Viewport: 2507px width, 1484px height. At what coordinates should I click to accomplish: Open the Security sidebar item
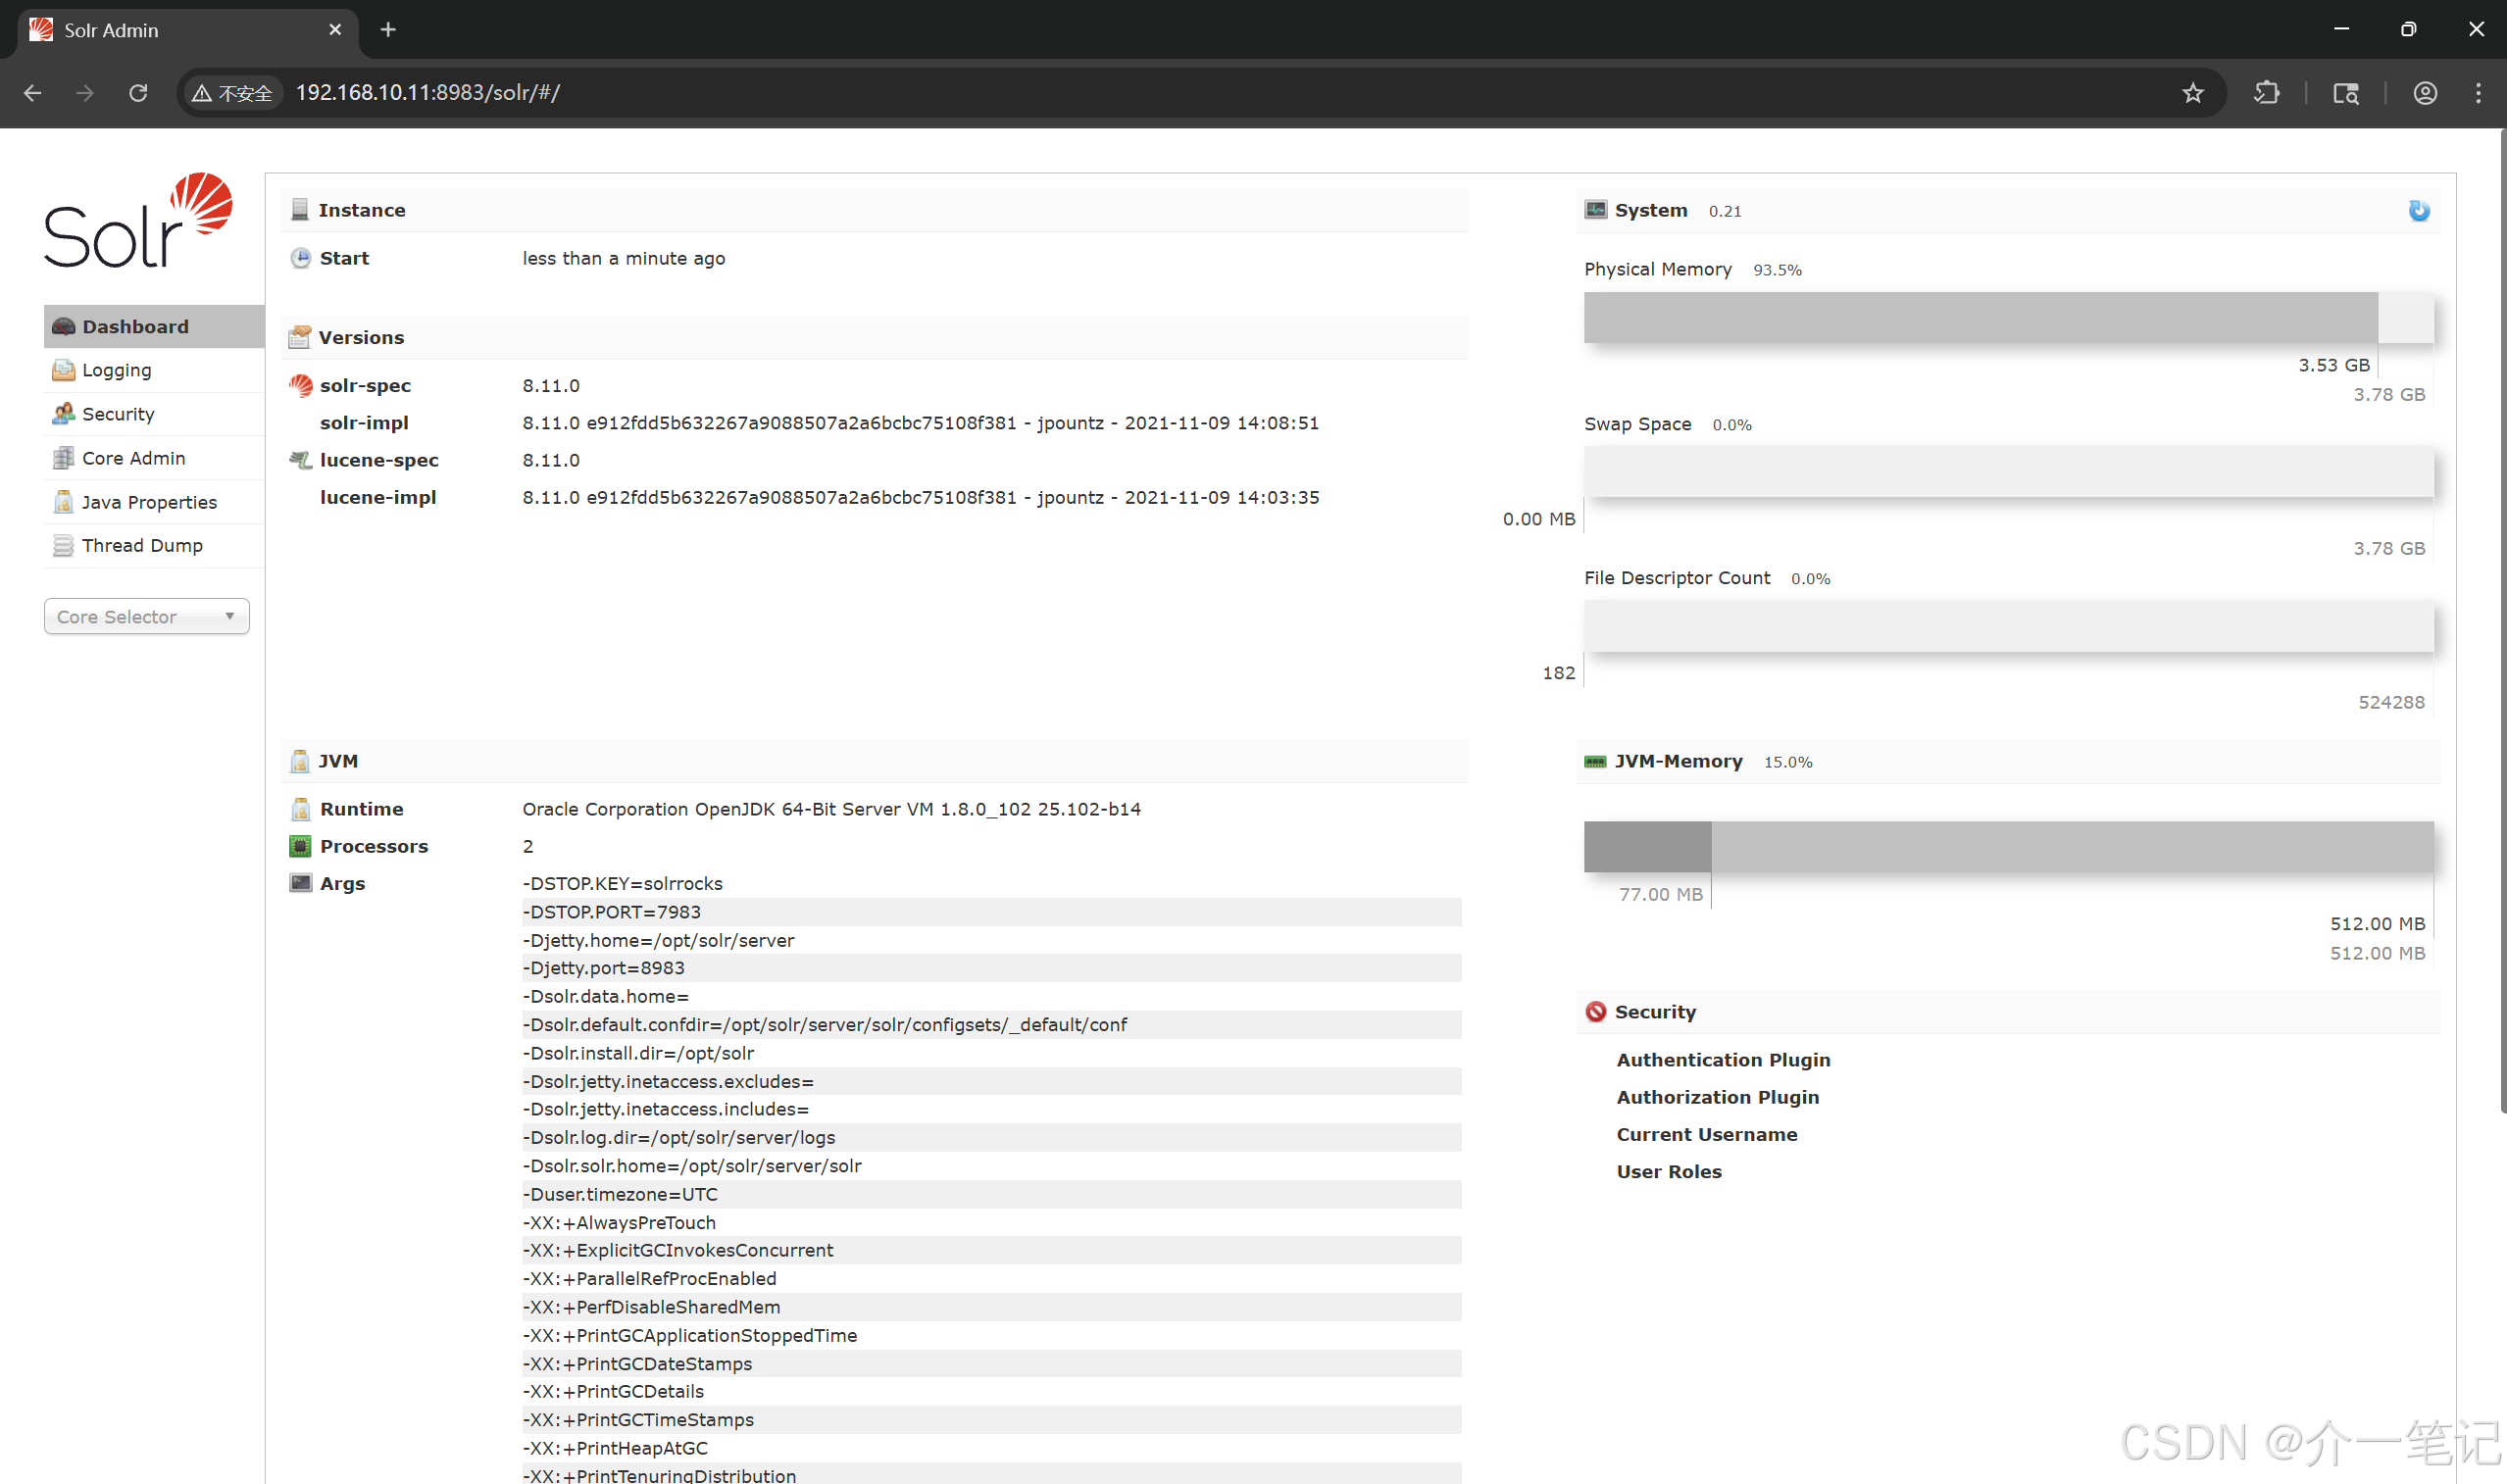[x=118, y=414]
